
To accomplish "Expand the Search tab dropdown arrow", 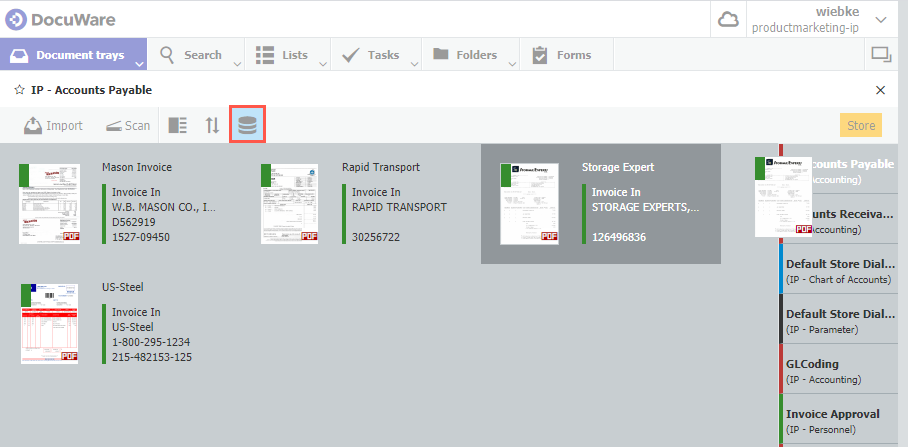I will tap(237, 63).
